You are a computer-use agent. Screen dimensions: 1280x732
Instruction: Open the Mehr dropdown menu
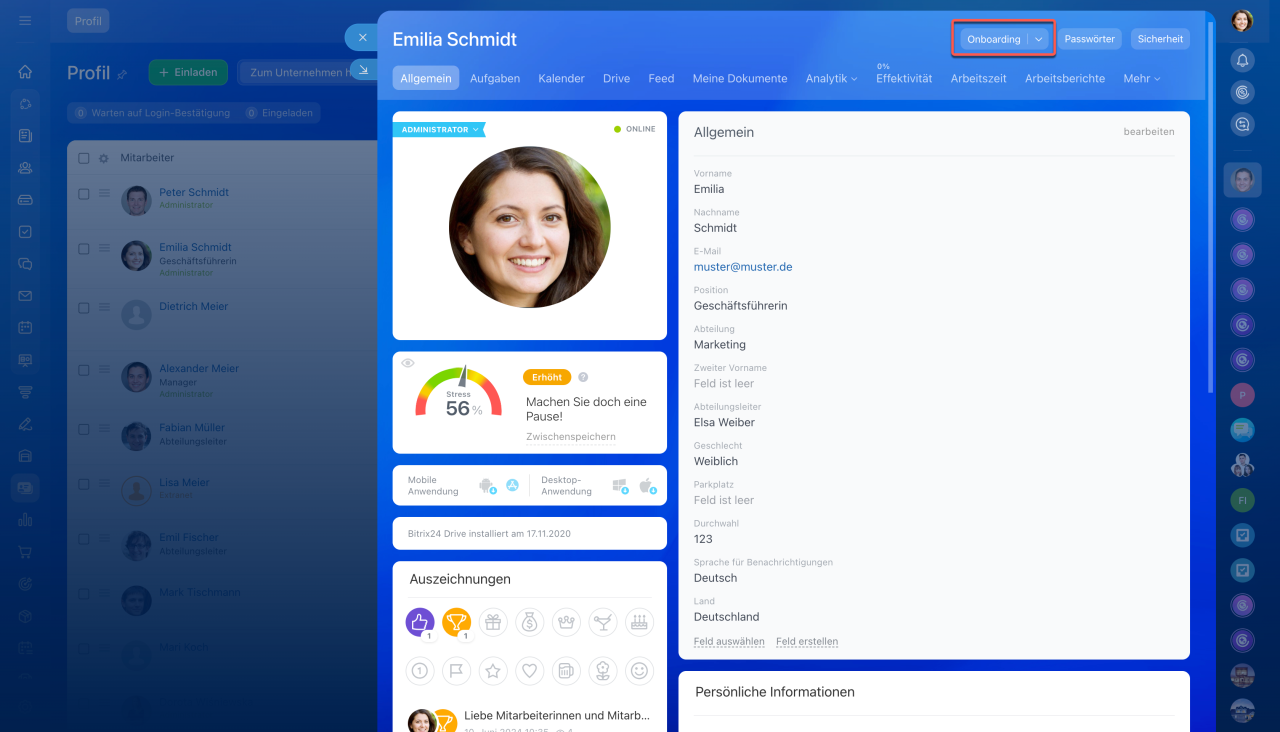coord(1141,78)
